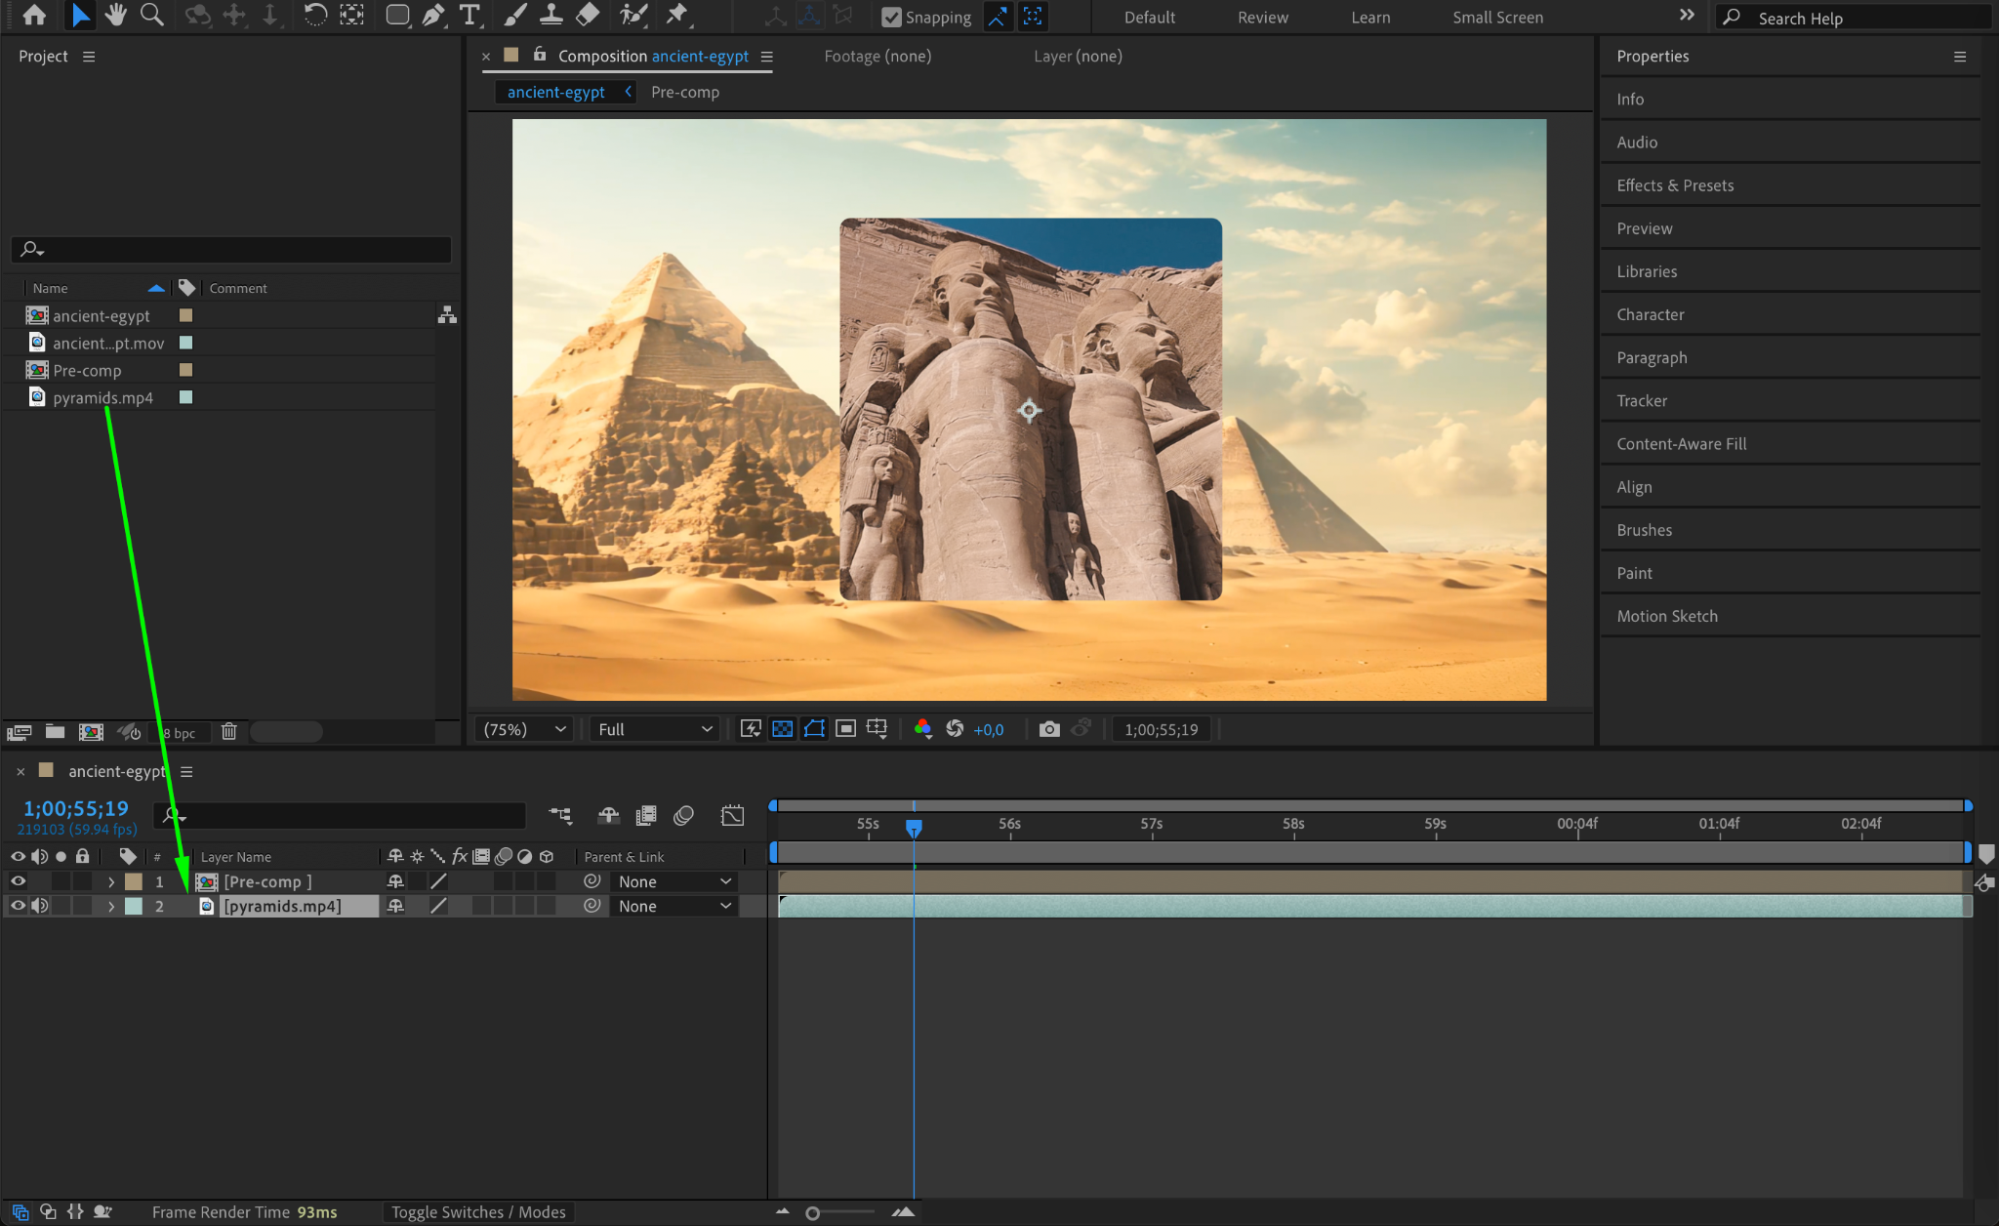Open the Footage (none) tab
1999x1226 pixels.
coord(877,56)
